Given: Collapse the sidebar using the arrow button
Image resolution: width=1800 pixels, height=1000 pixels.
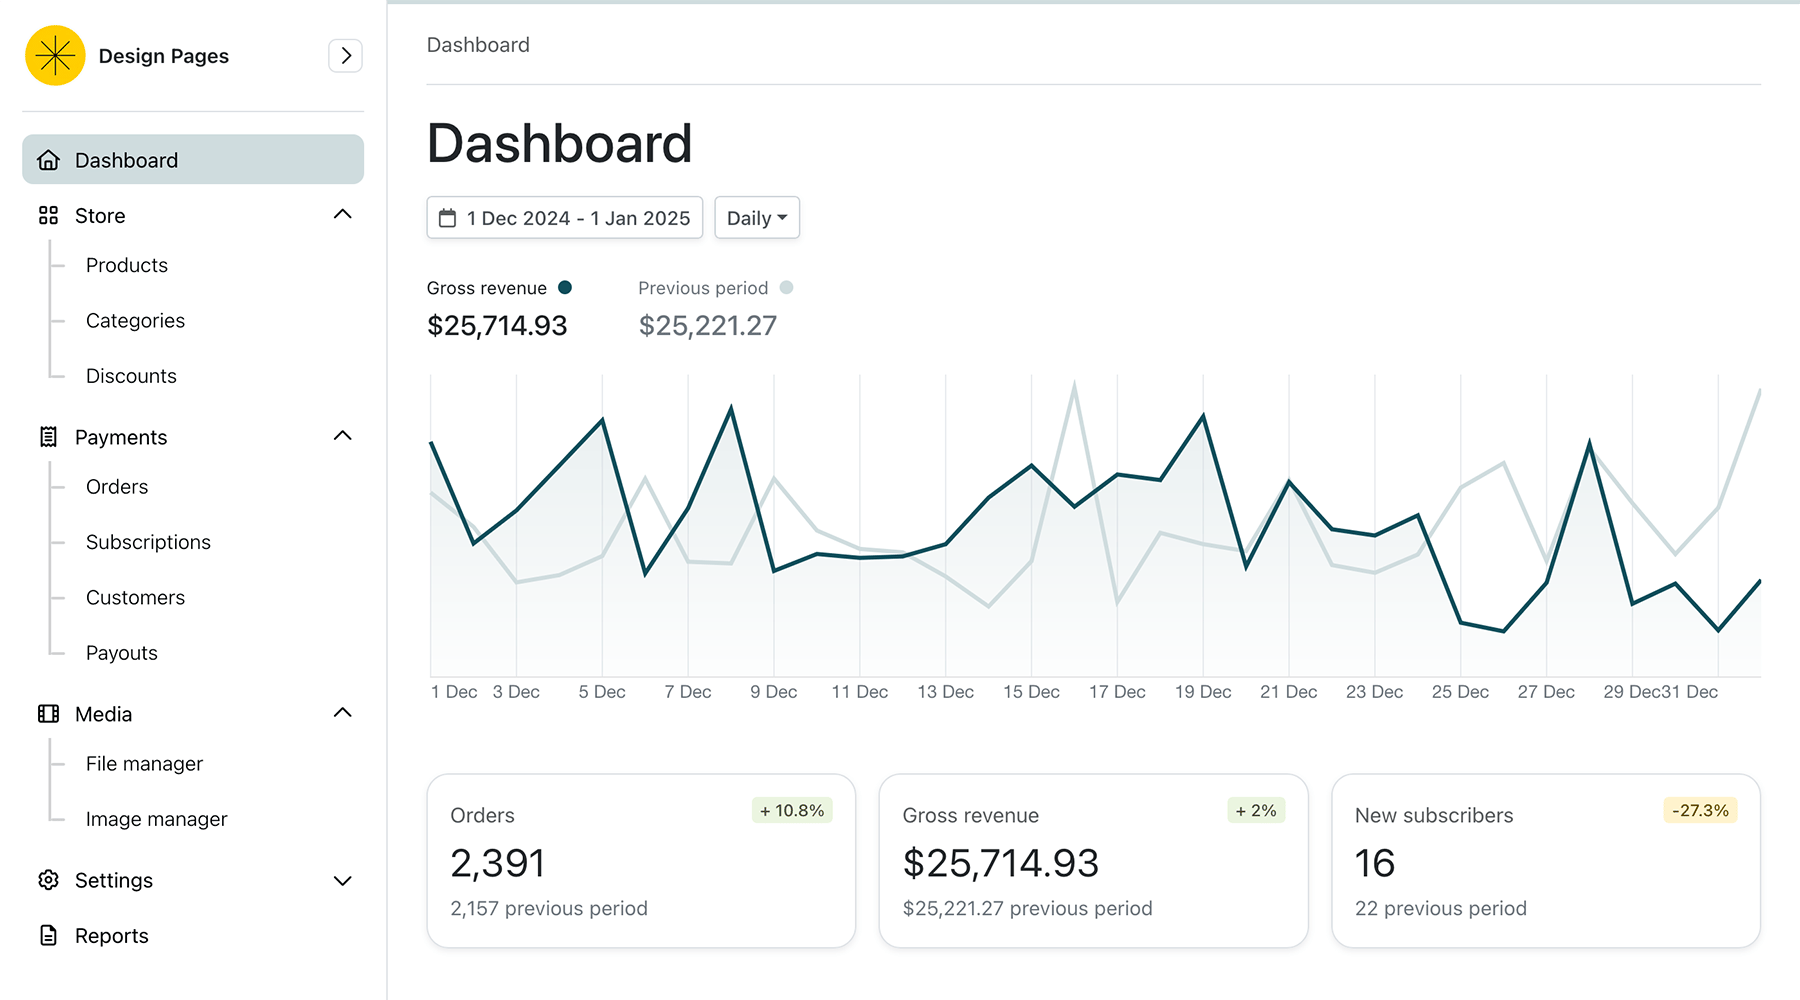Looking at the screenshot, I should point(345,56).
